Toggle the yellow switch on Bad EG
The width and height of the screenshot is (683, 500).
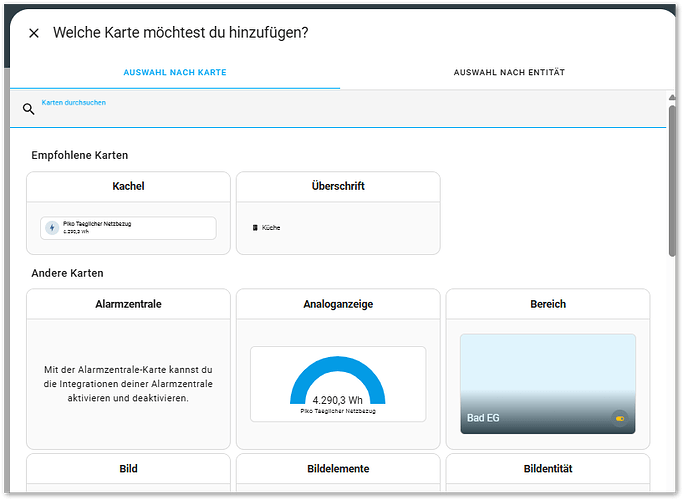(620, 418)
